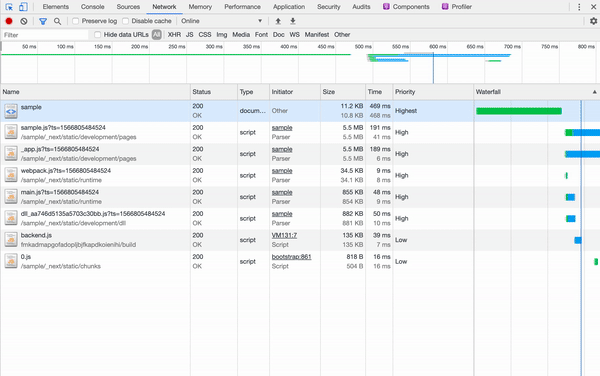Screen dimensions: 600x376
Task: Sort by Priority column header
Action: point(433,92)
